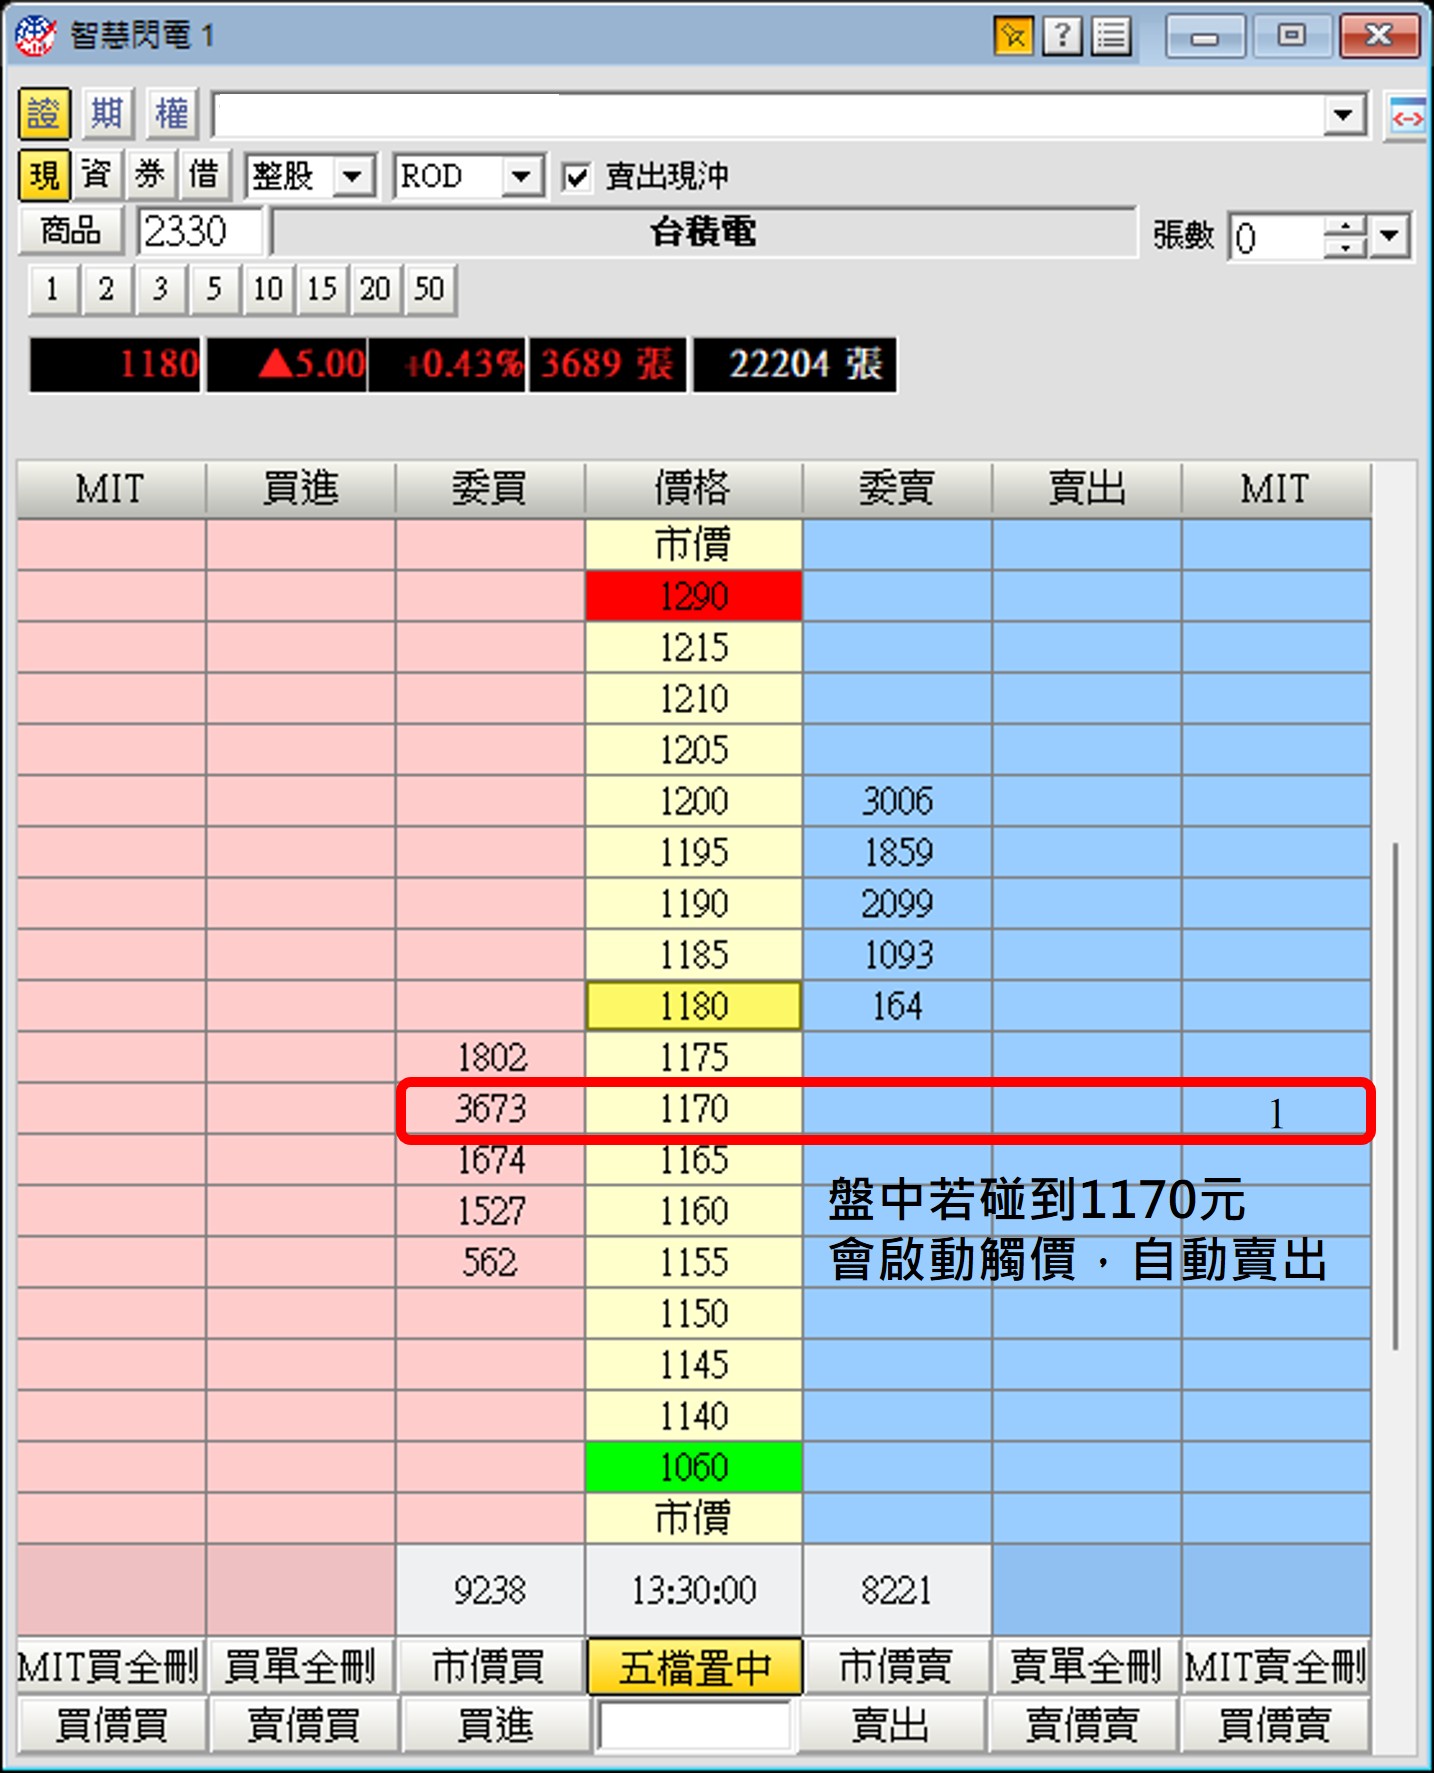This screenshot has height=1773, width=1434.
Task: Set quantity with the 15 preset button
Action: pos(322,290)
